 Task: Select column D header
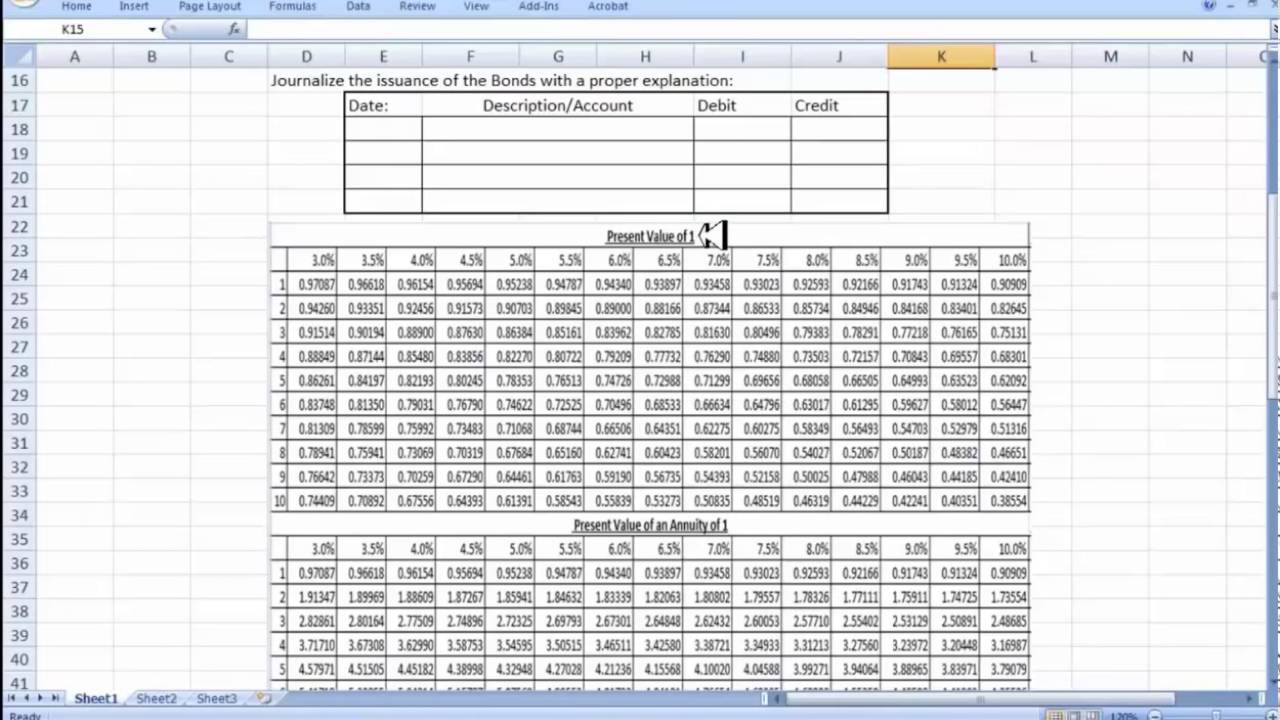point(306,57)
